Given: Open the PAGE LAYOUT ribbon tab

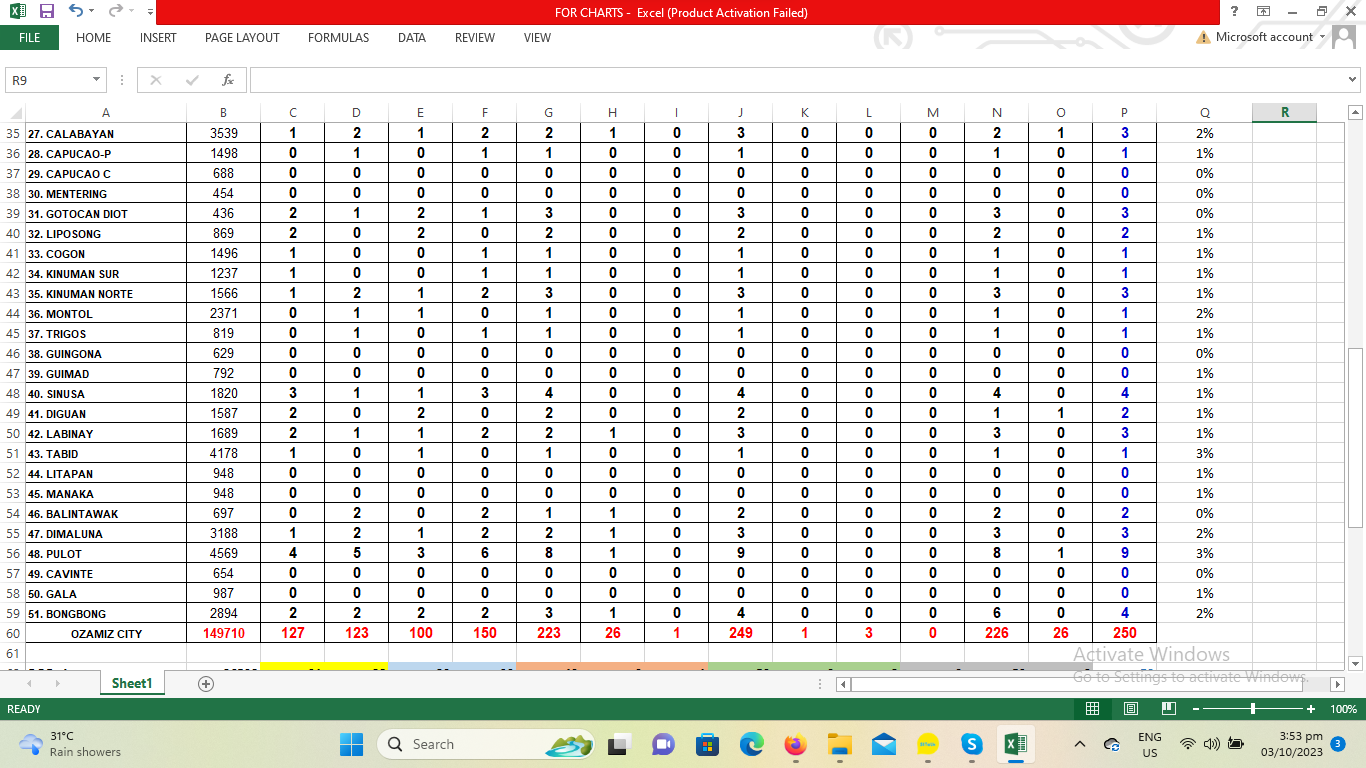Looking at the screenshot, I should 242,38.
